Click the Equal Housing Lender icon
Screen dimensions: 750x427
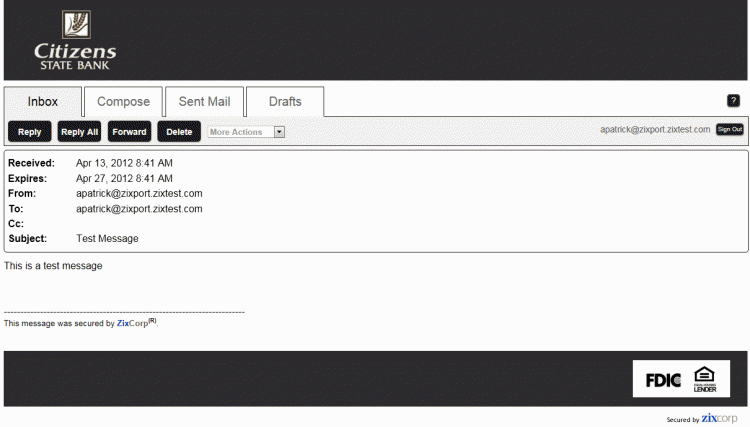pos(705,379)
